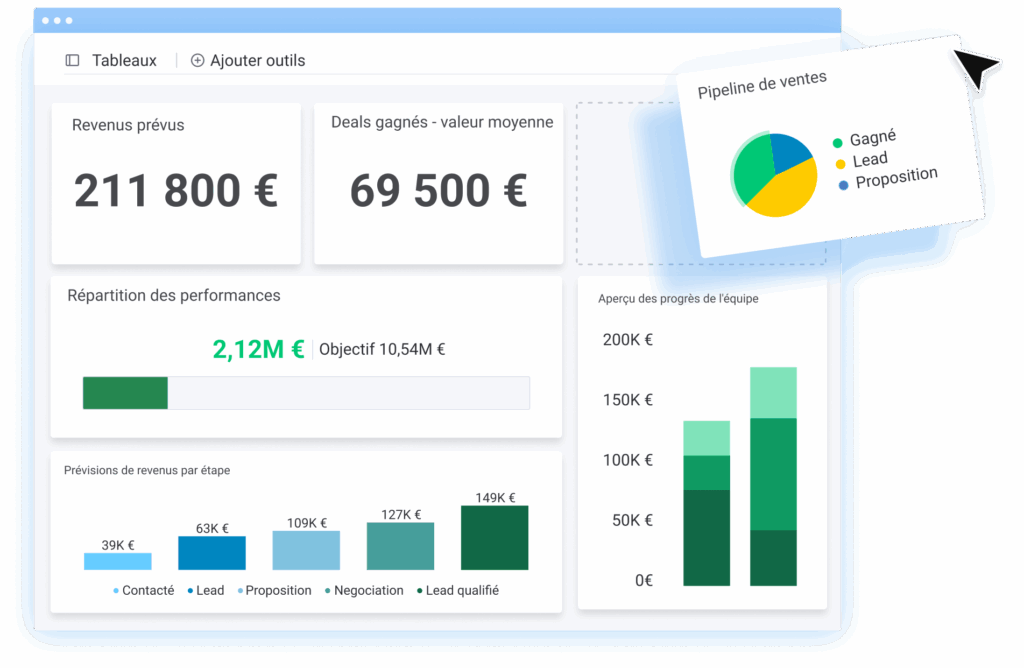Open the Tableaux menu label

(x=124, y=61)
